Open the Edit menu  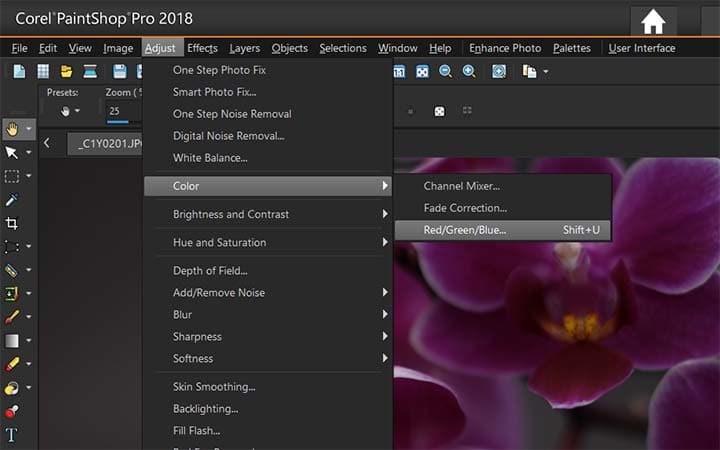point(48,48)
